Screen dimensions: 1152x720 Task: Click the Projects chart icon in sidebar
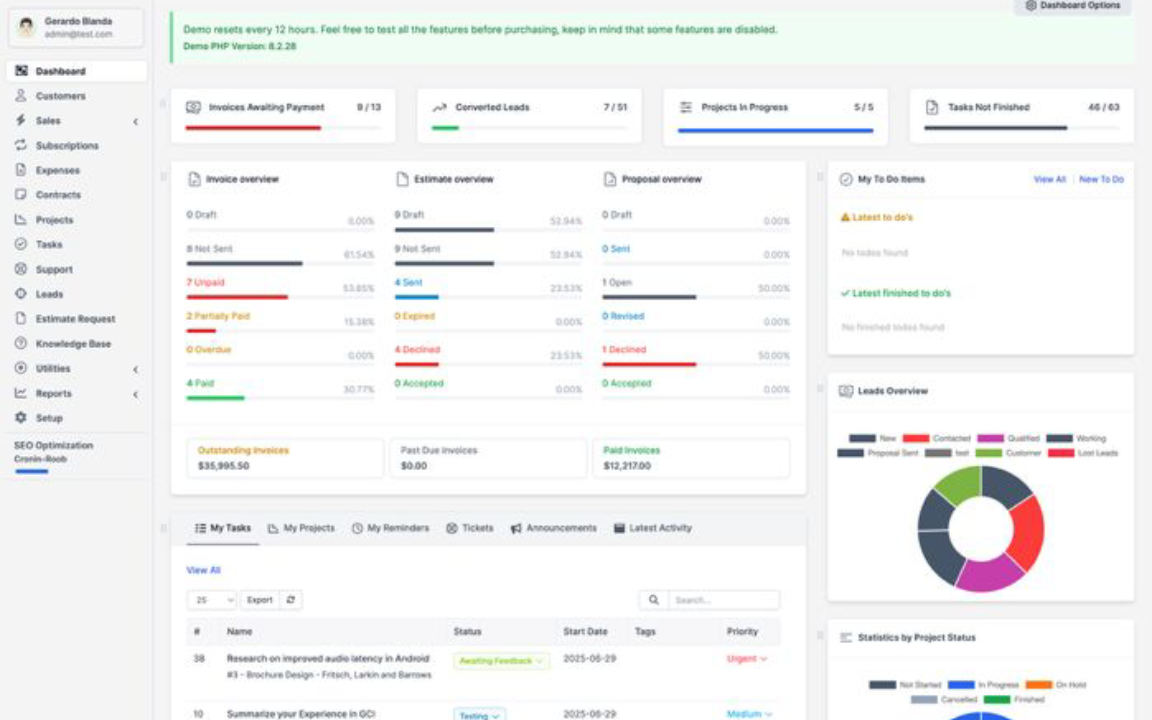(x=21, y=220)
